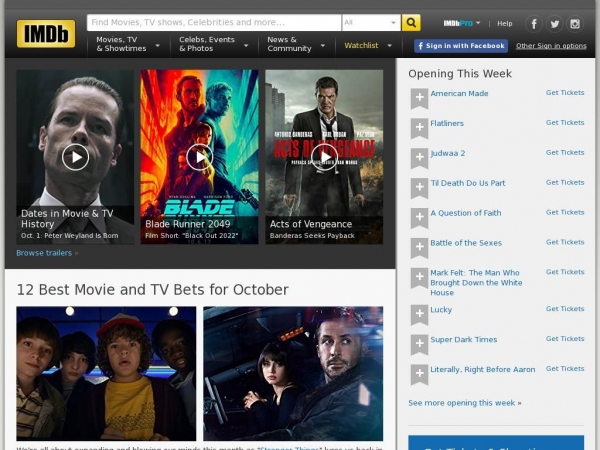Open the Watchlist menu

click(x=361, y=46)
